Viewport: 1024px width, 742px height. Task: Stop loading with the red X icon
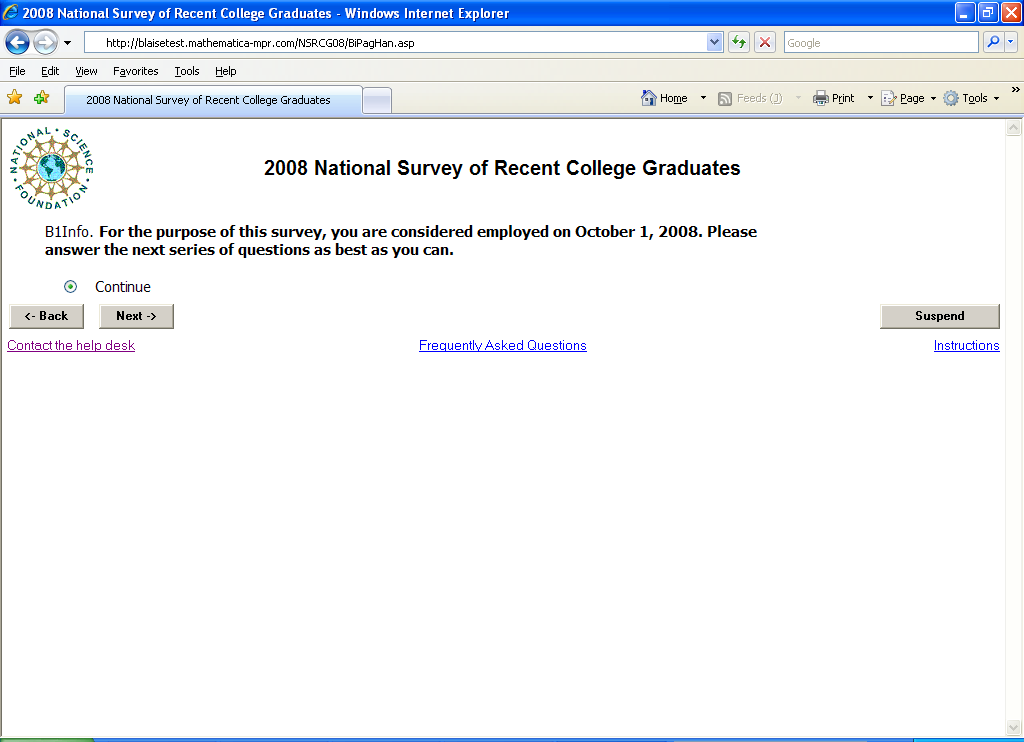[765, 43]
